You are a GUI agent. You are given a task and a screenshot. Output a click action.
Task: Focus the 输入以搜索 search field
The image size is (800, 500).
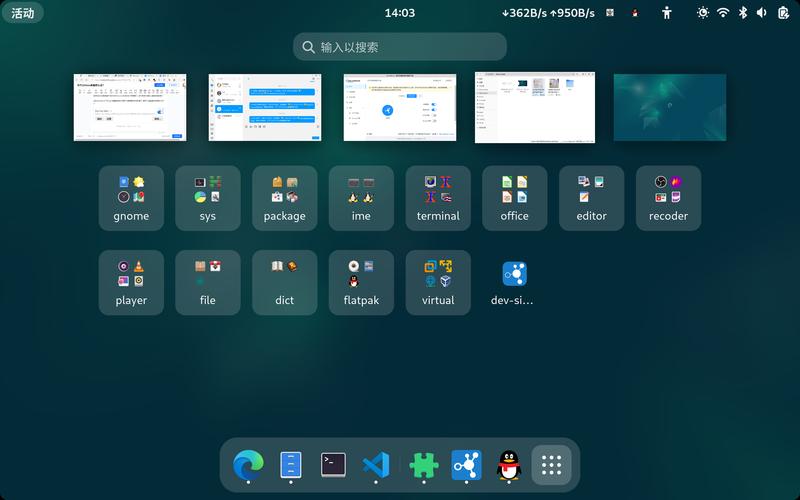[399, 47]
